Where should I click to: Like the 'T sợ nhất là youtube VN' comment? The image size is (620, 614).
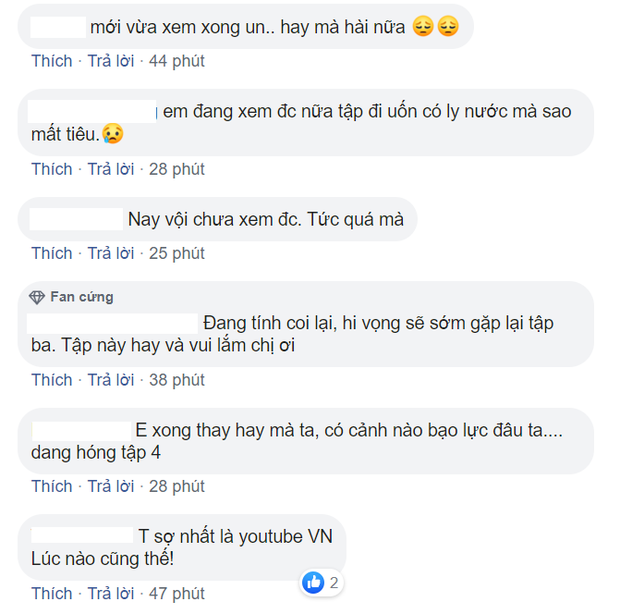click(x=52, y=594)
